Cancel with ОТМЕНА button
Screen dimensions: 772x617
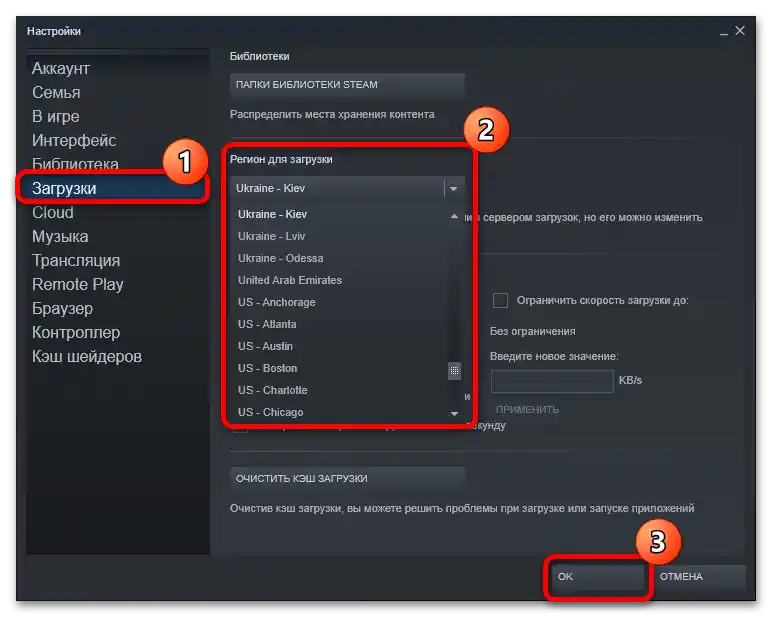700,577
